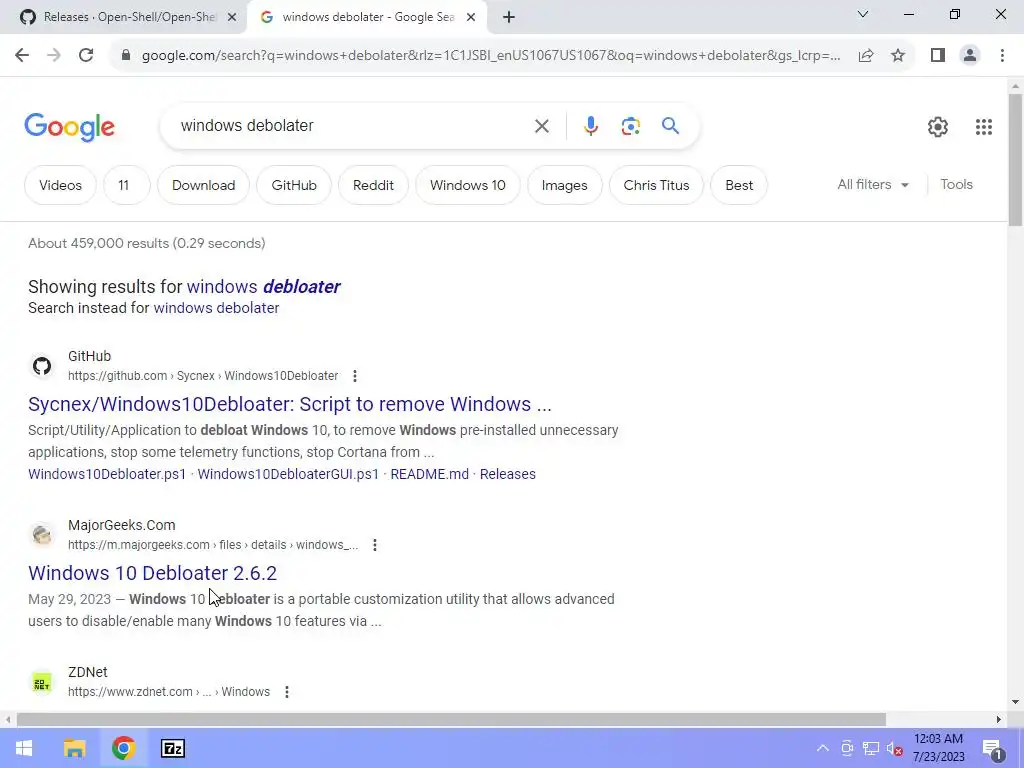
Task: Reload the page with the refresh icon
Action: click(x=86, y=56)
